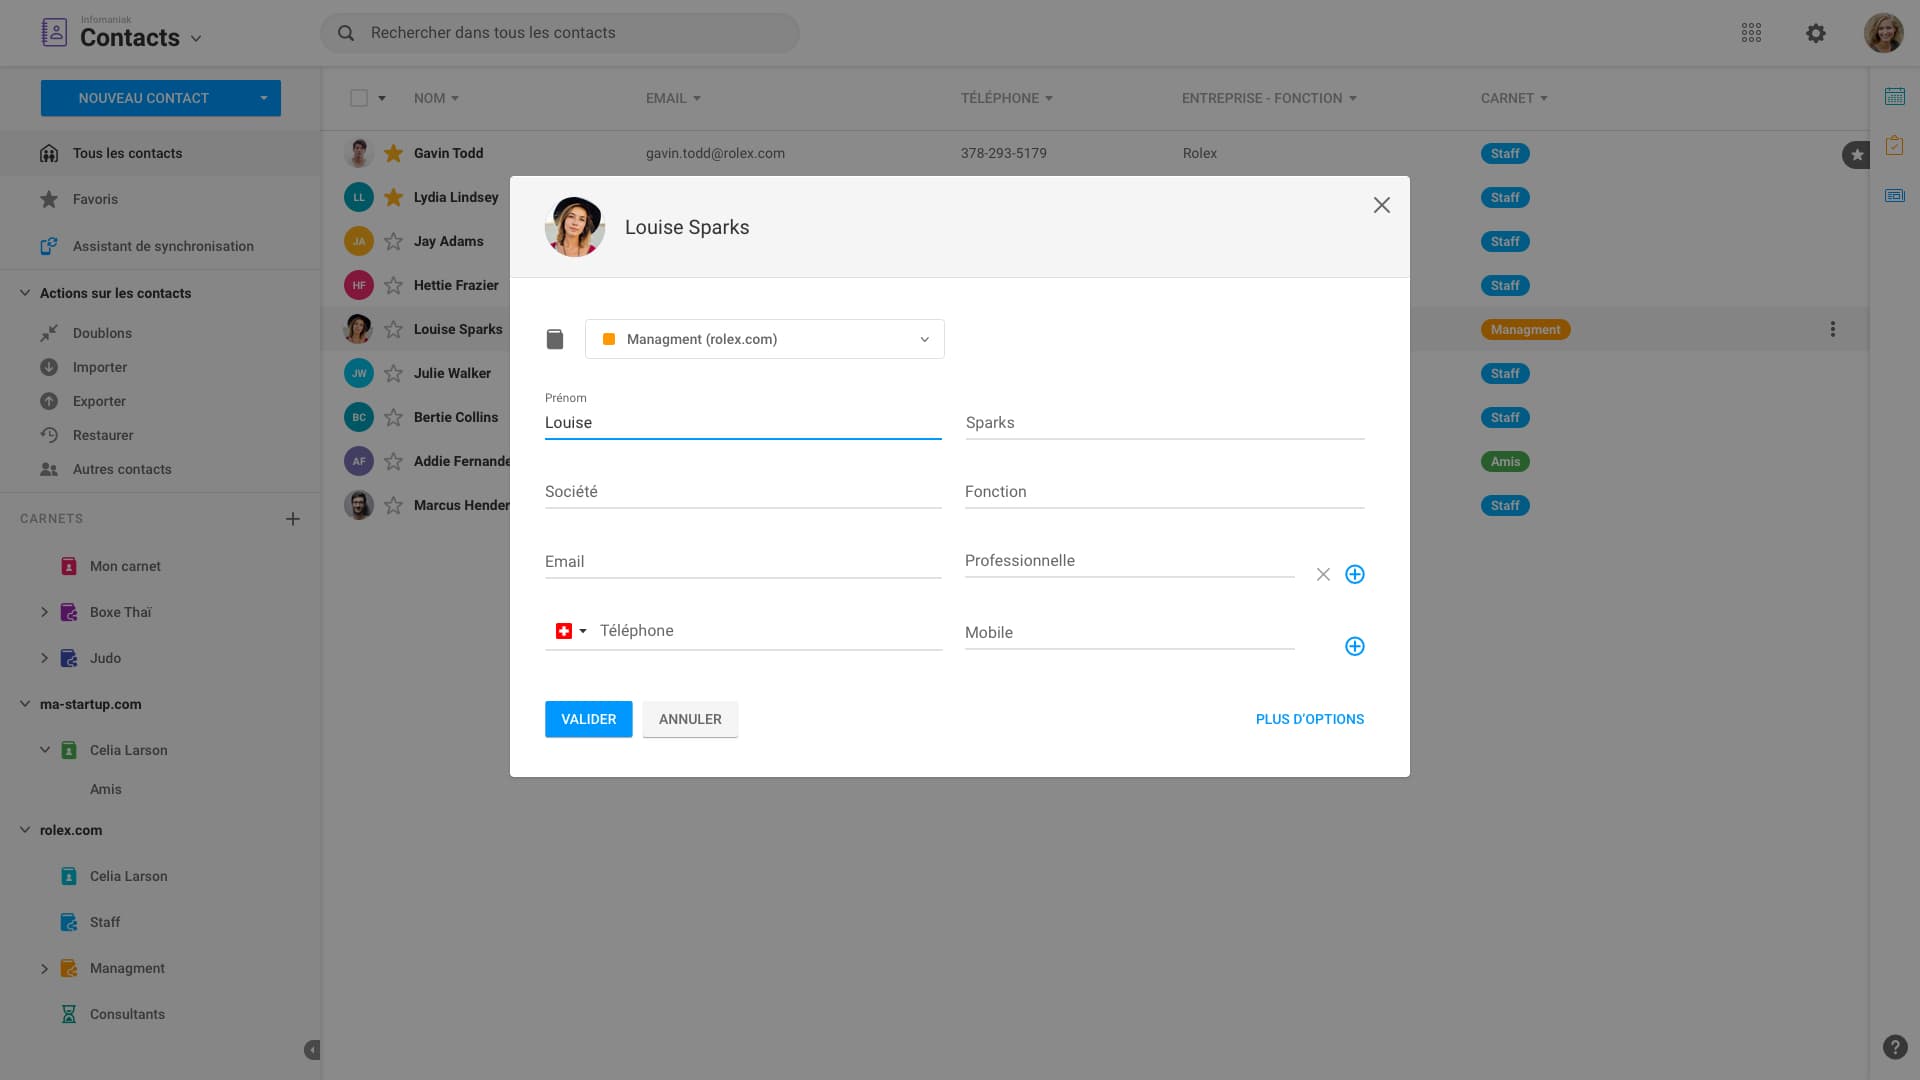Star Jay Adams as a favorite

393,241
